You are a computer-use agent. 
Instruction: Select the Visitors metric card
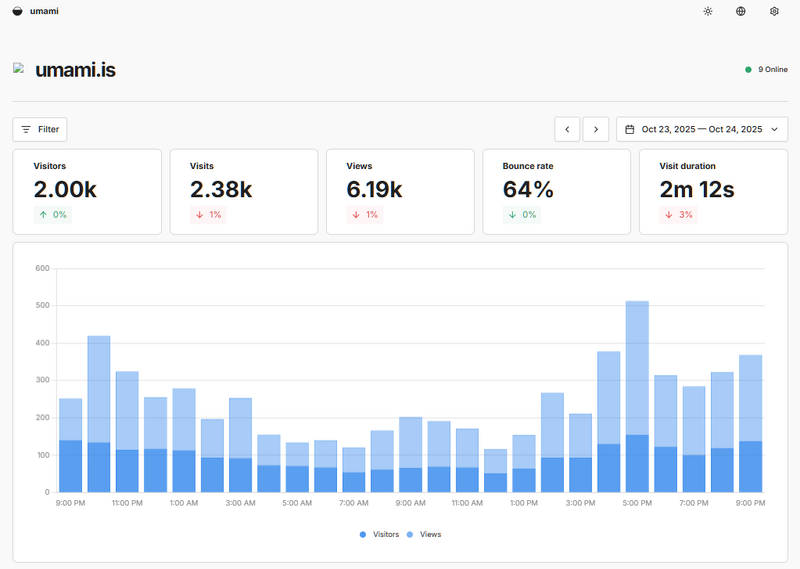[x=87, y=192]
